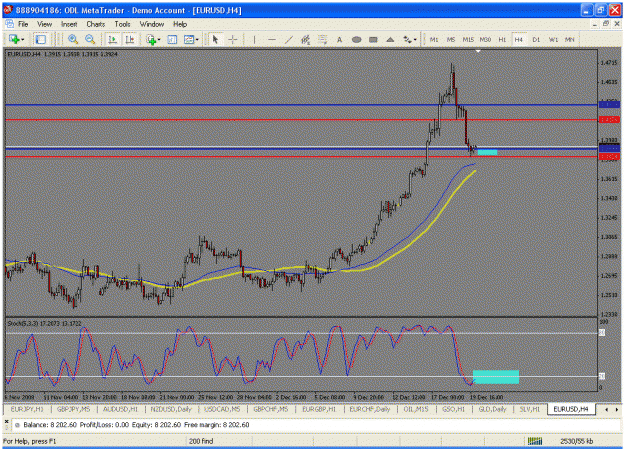
Task: Switch to GBPCHF,M5 chart tab
Action: [x=271, y=409]
